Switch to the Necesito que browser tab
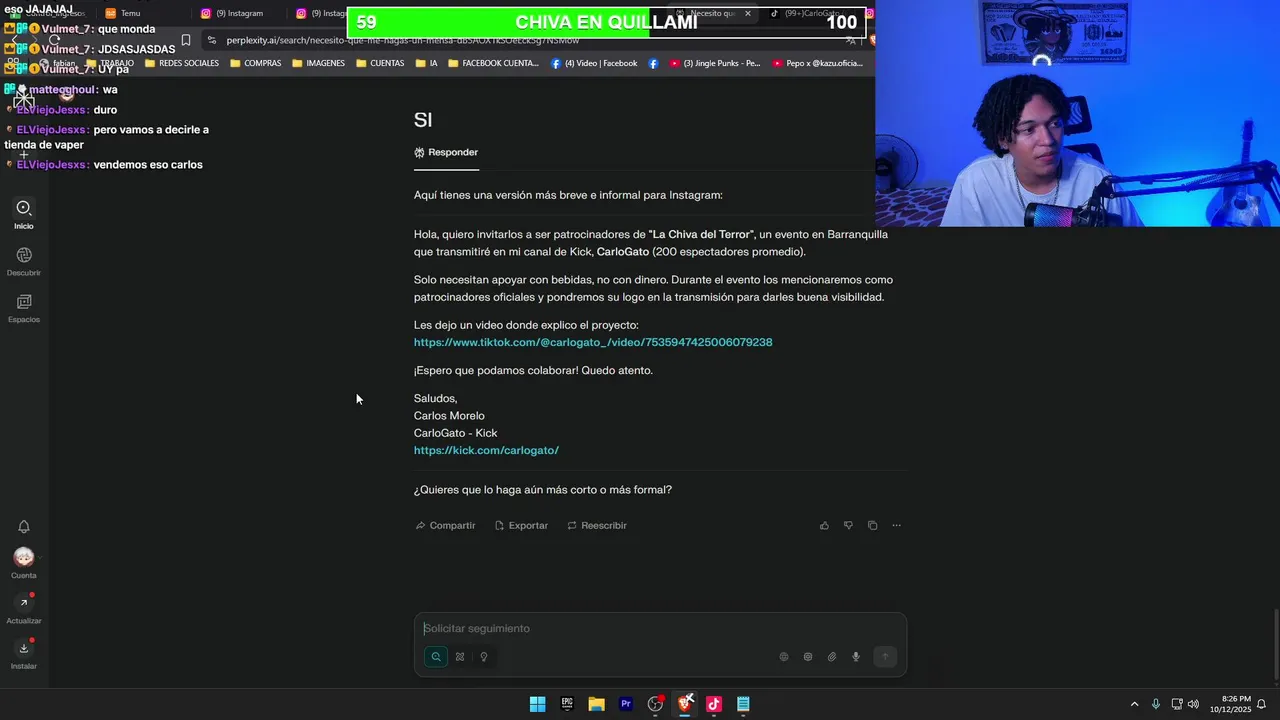1280x720 pixels. 713,14
